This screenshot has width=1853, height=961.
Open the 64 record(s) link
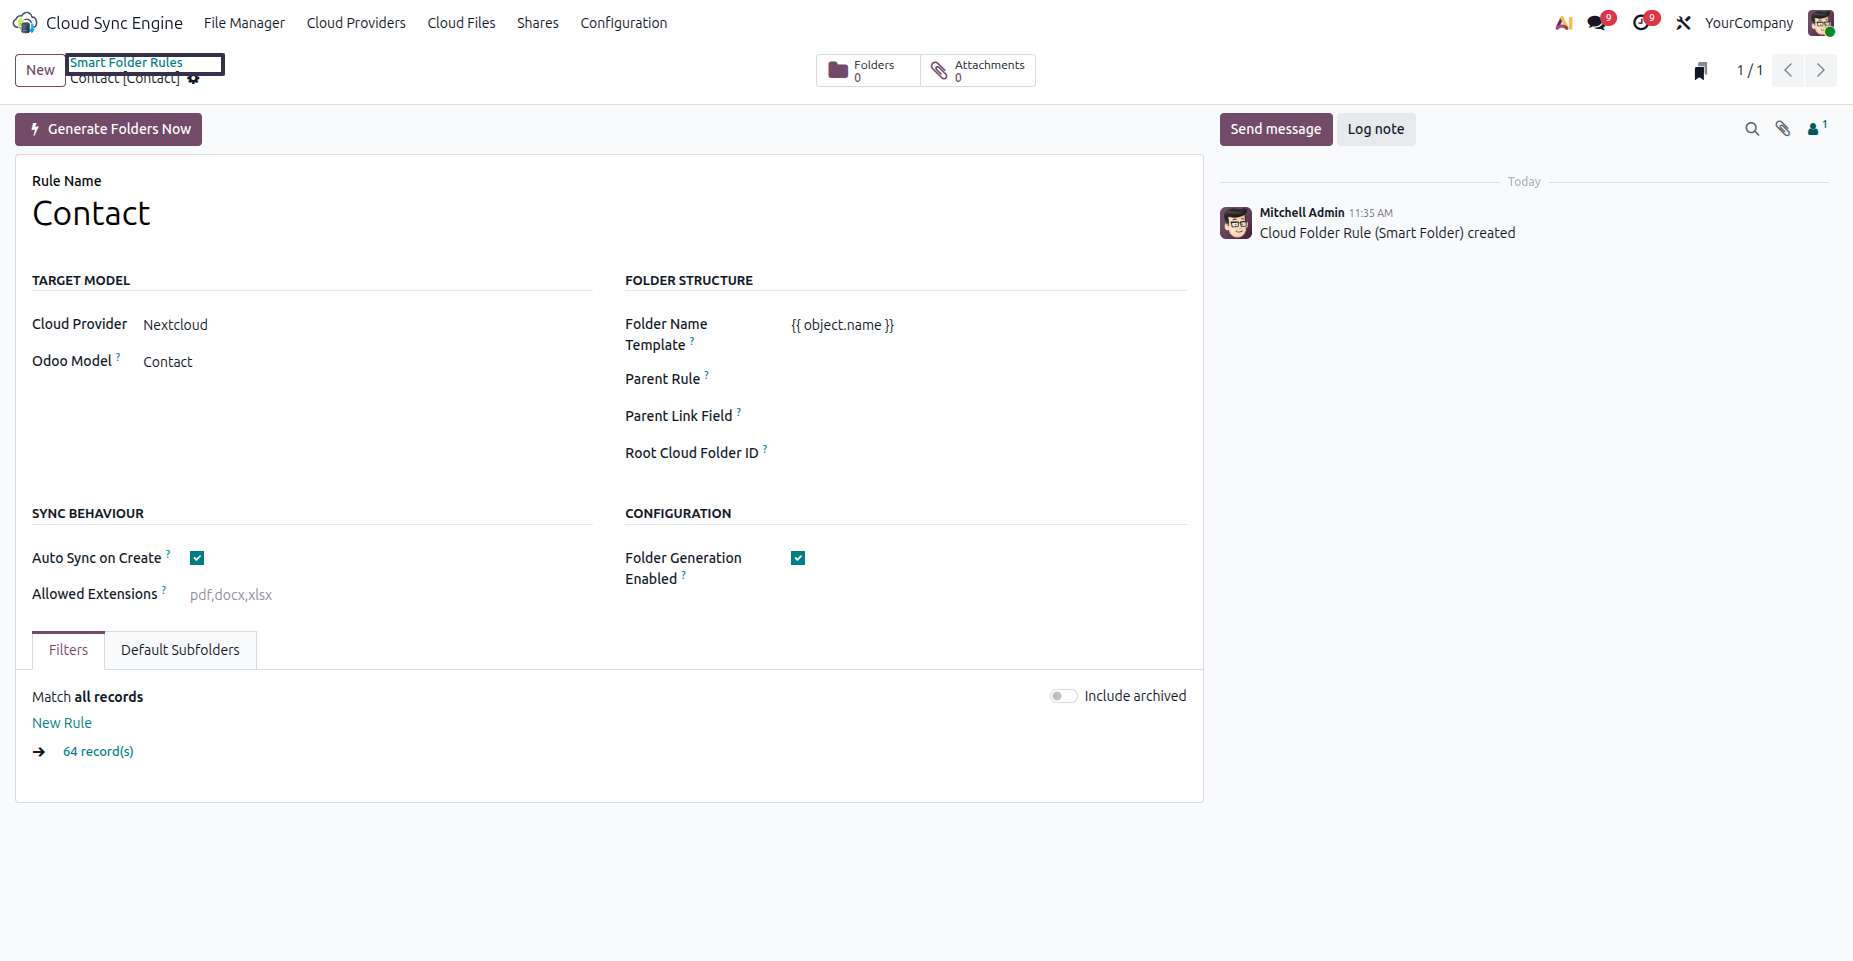click(x=98, y=752)
